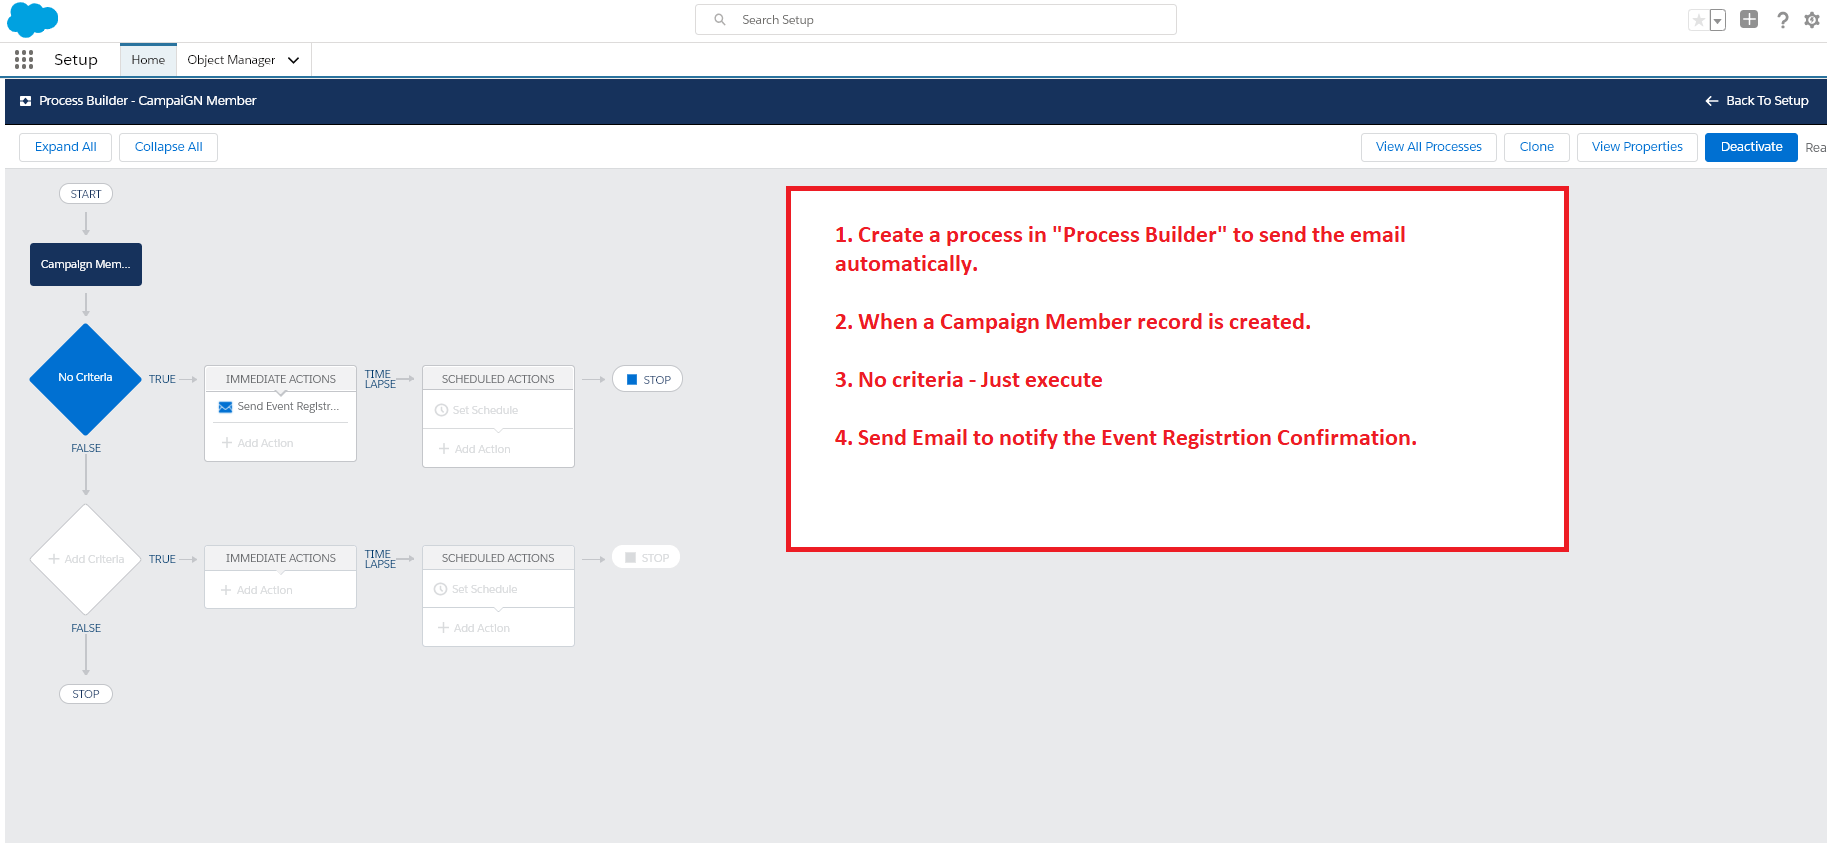Open View All Processes
The image size is (1827, 843).
click(x=1429, y=147)
